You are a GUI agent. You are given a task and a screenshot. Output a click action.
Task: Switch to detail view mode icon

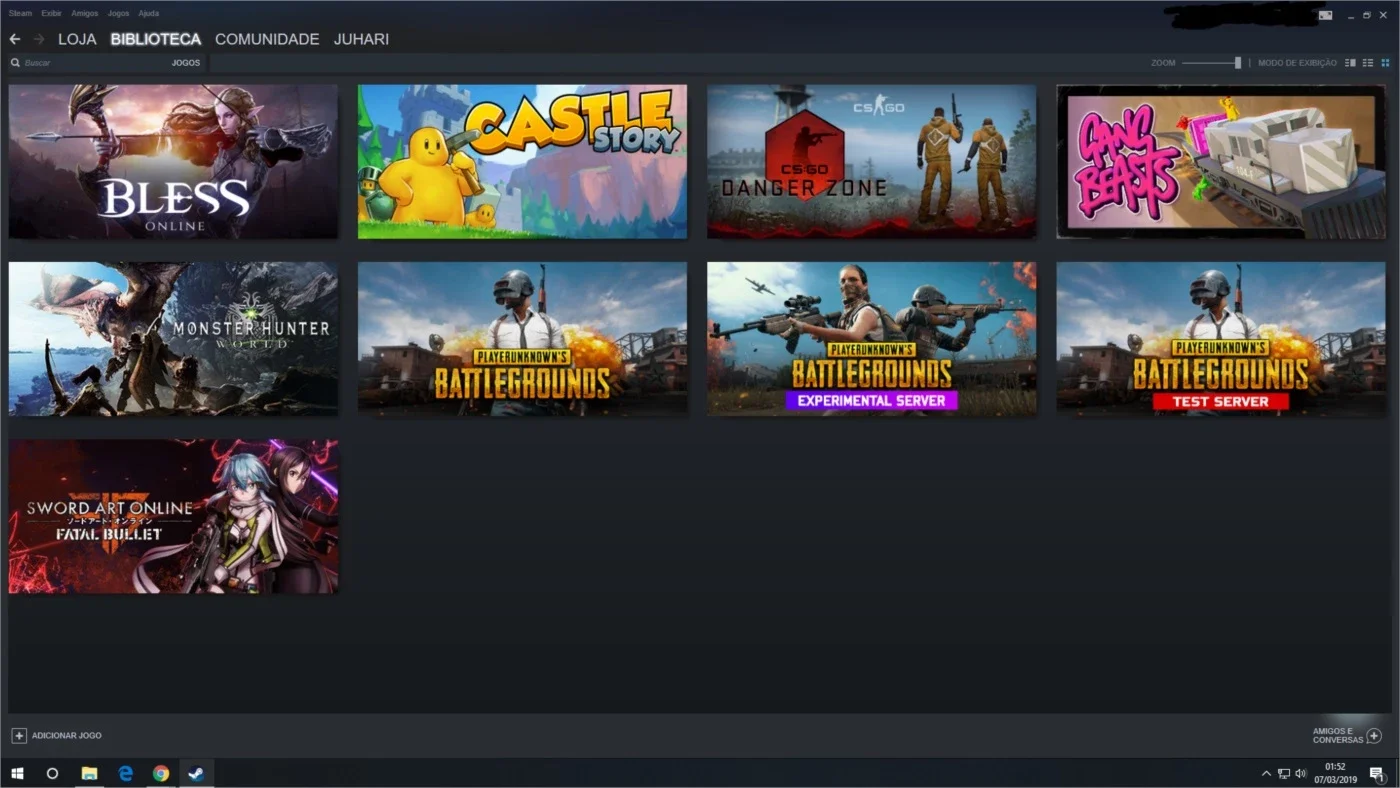point(1350,63)
